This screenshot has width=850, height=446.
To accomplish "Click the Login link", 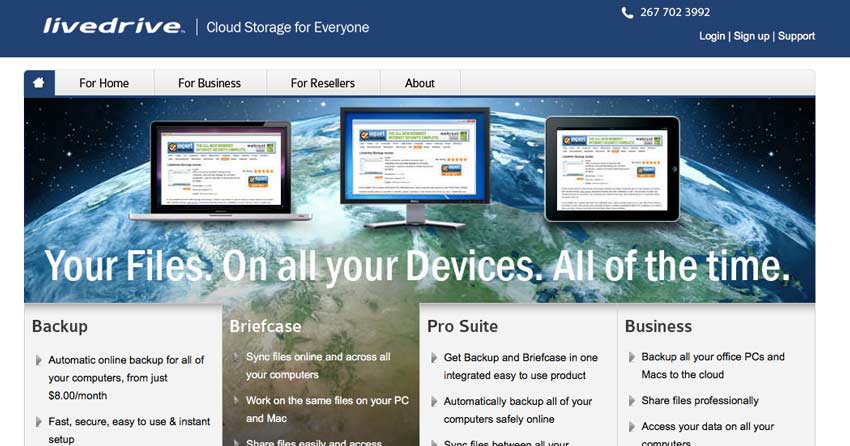I will [712, 36].
